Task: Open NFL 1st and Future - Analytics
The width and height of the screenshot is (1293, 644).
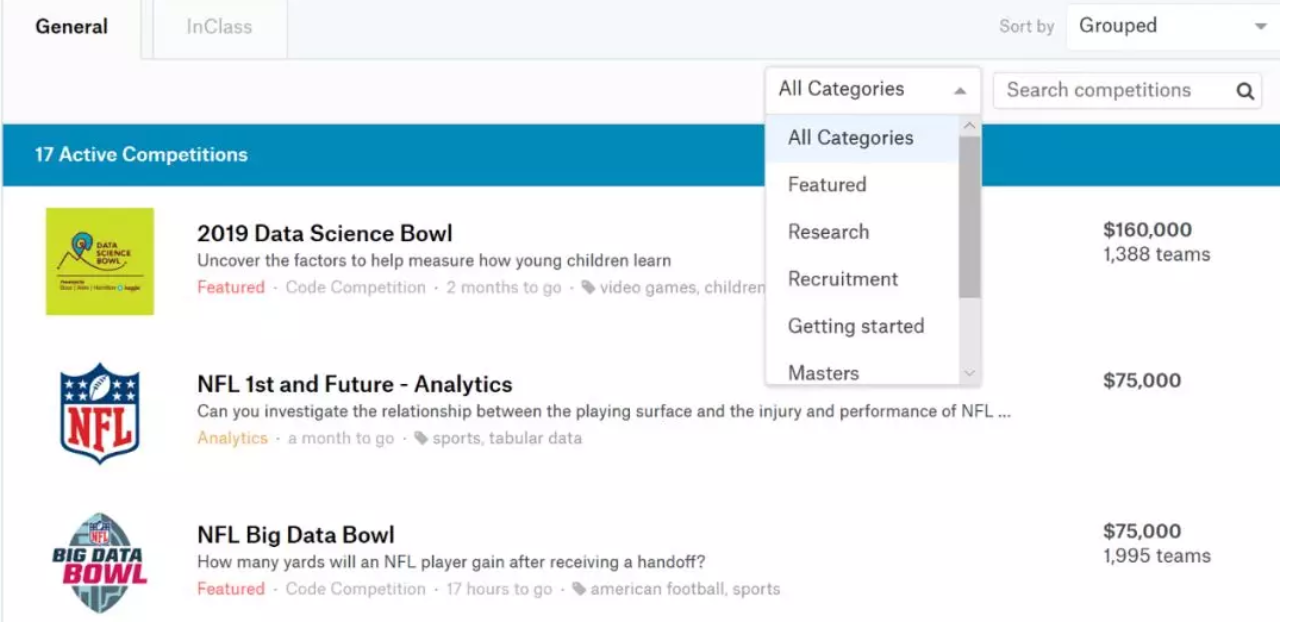Action: tap(354, 384)
